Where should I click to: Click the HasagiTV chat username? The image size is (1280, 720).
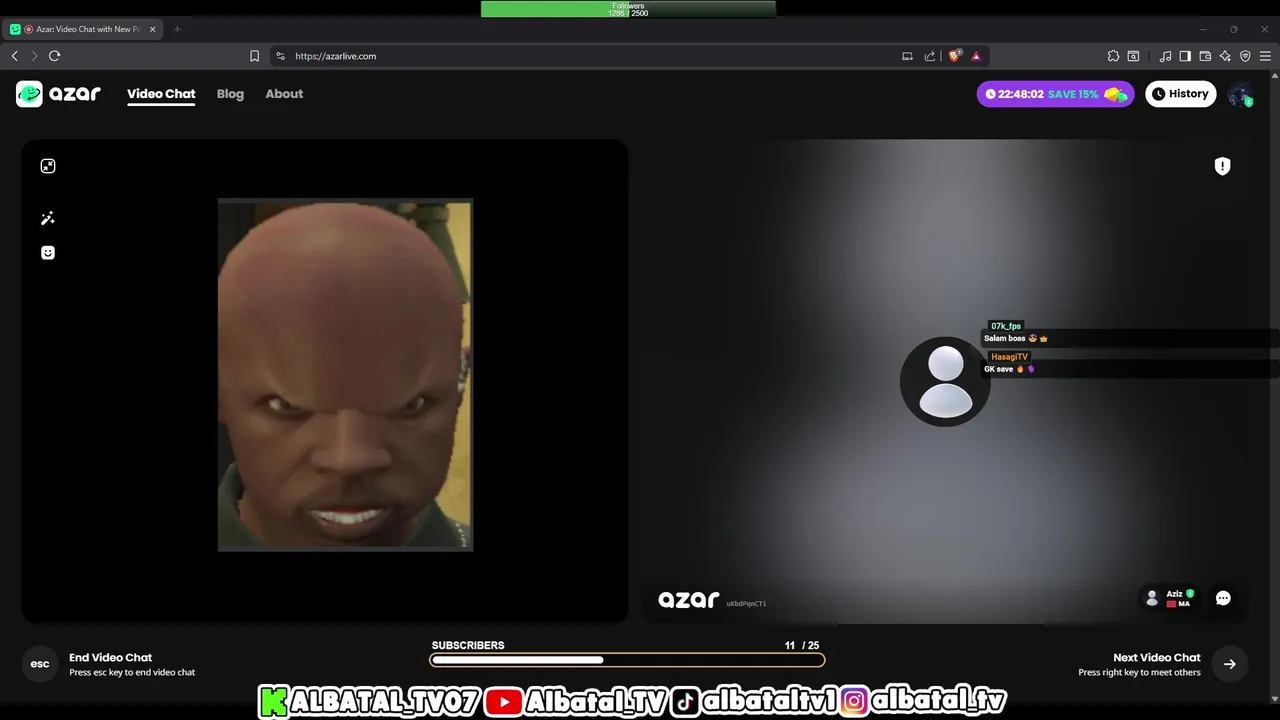pos(1009,357)
